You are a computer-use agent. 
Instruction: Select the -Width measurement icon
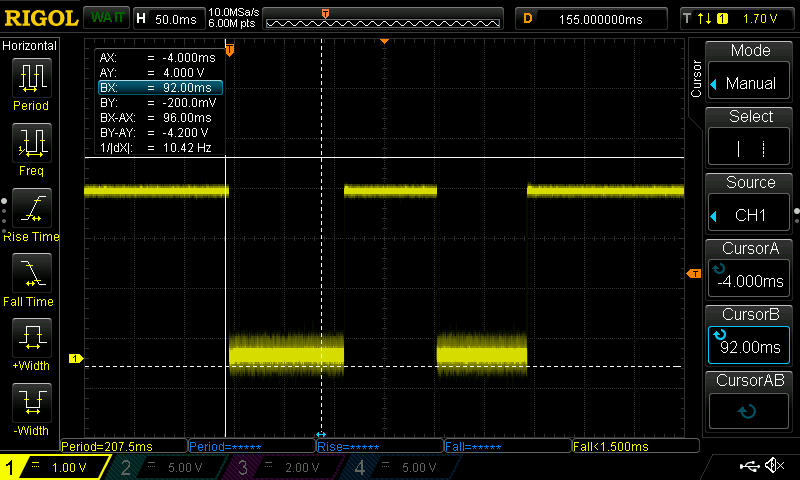pyautogui.click(x=31, y=410)
